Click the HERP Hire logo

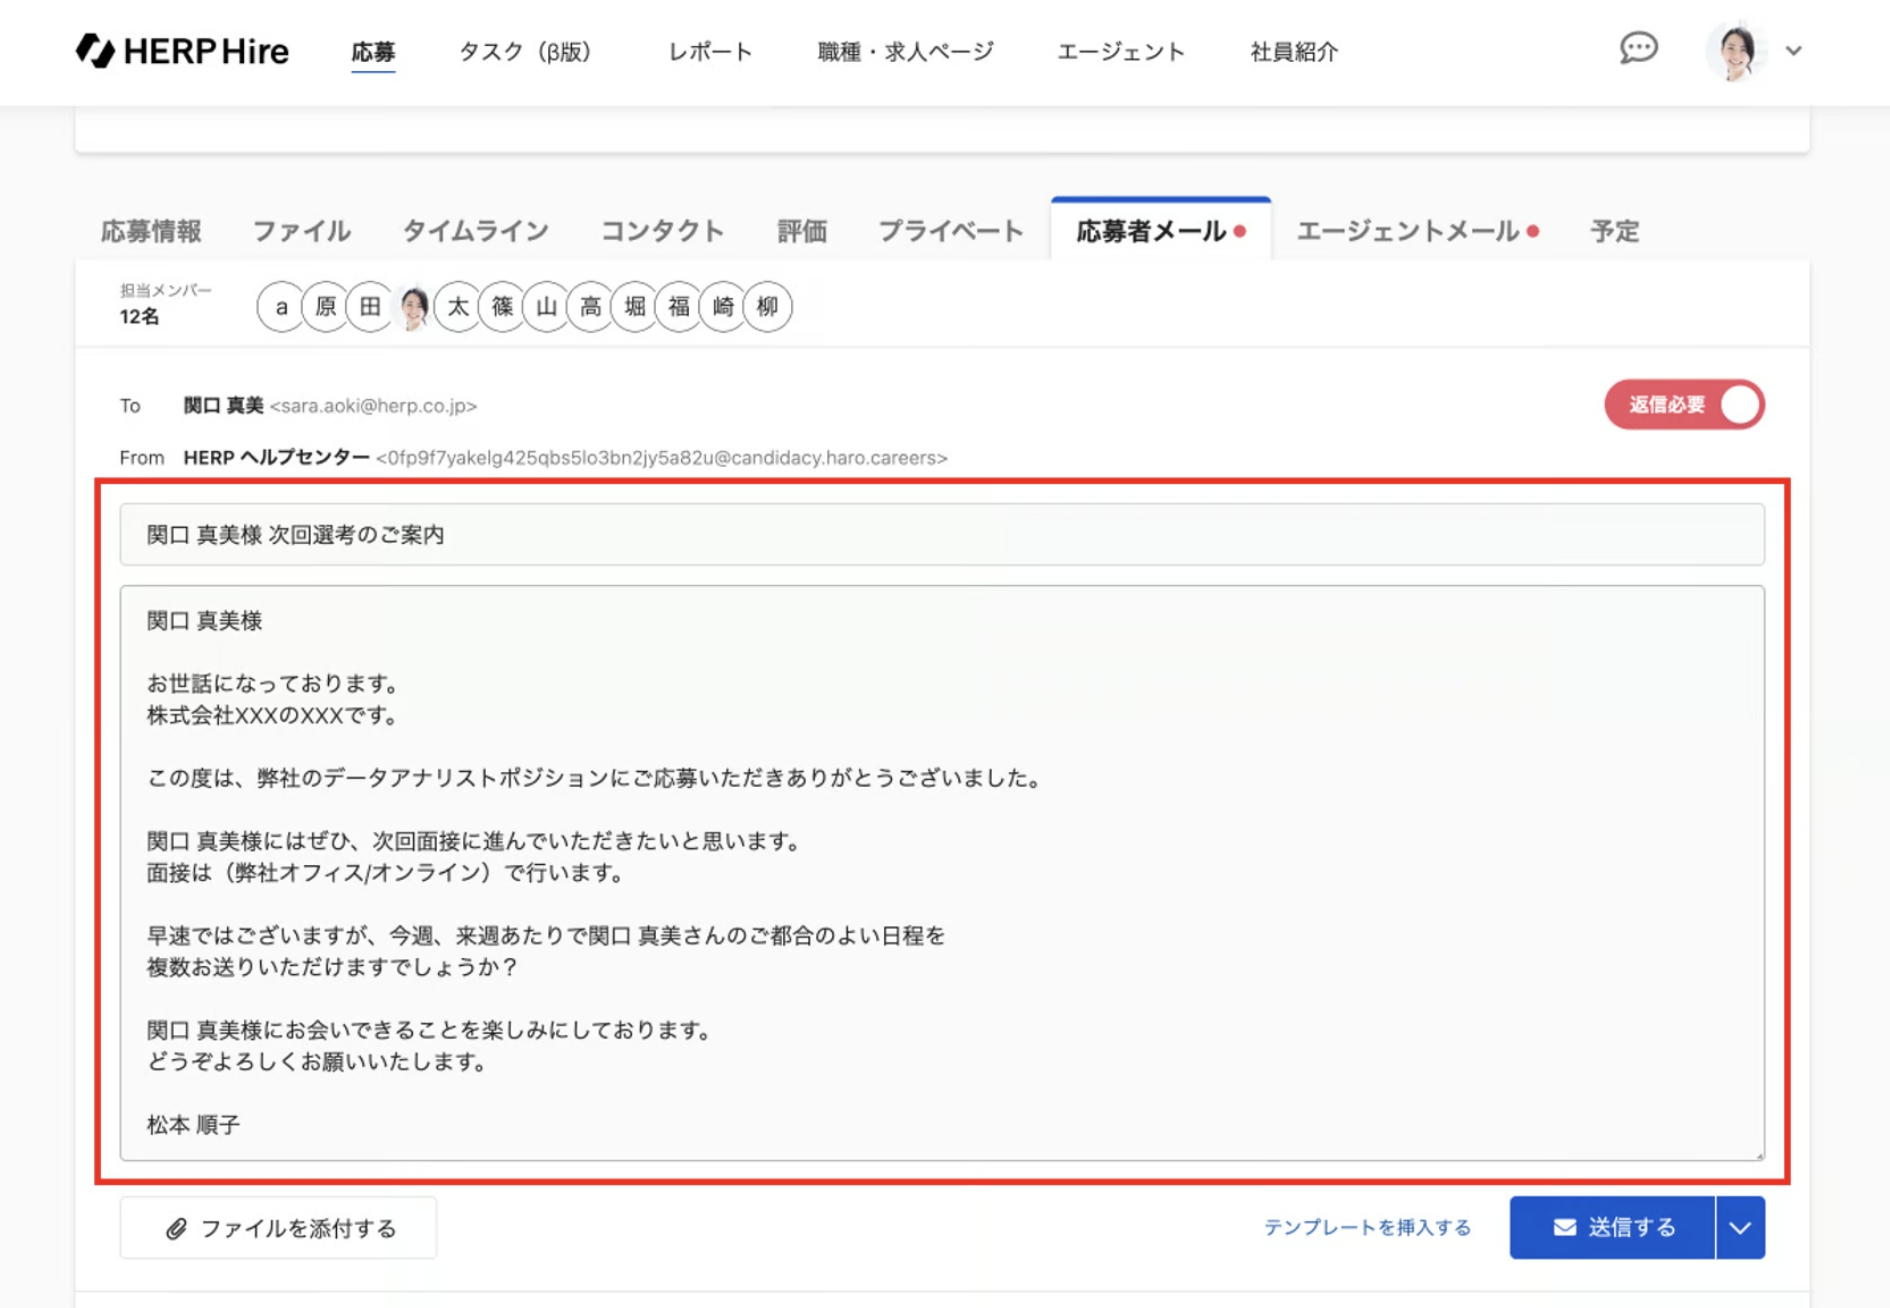[183, 51]
